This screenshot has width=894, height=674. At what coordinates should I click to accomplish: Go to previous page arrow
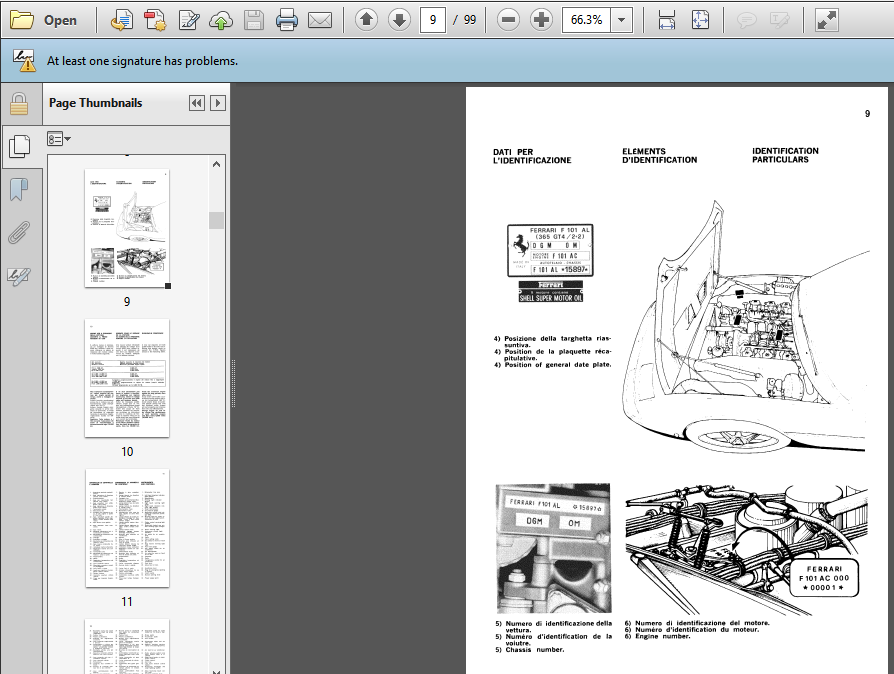click(367, 20)
